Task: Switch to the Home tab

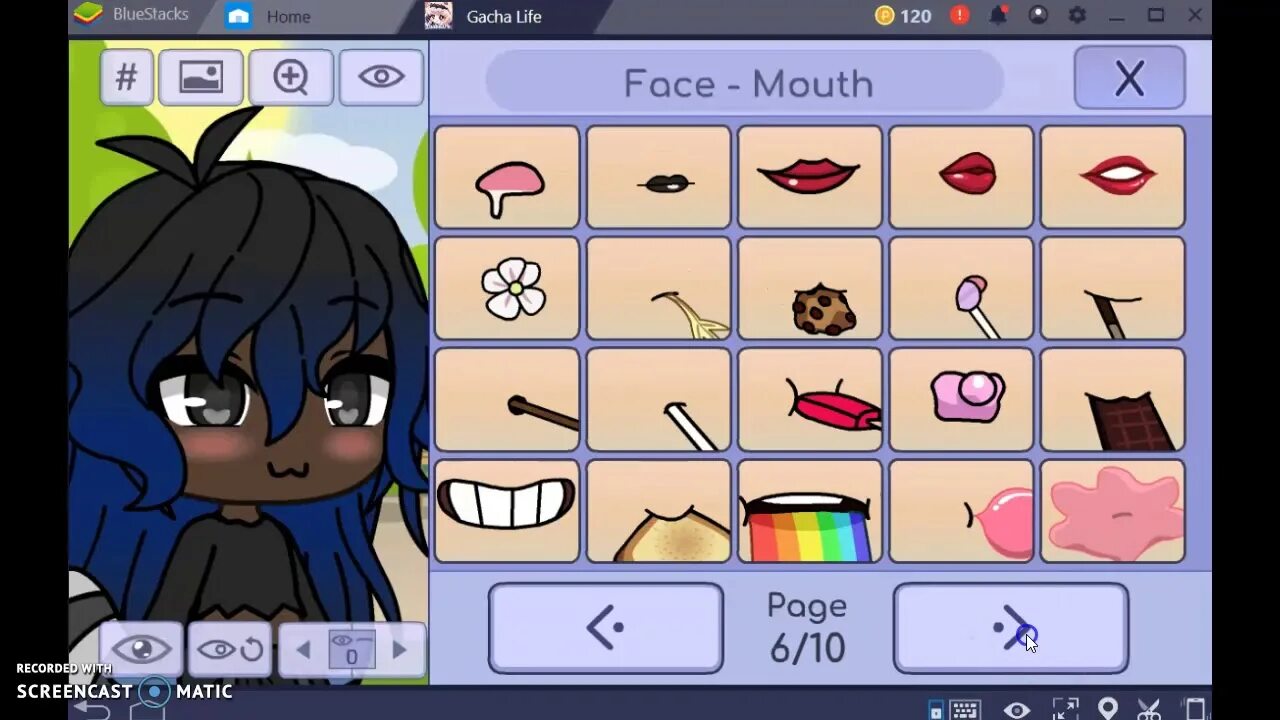Action: pyautogui.click(x=270, y=16)
